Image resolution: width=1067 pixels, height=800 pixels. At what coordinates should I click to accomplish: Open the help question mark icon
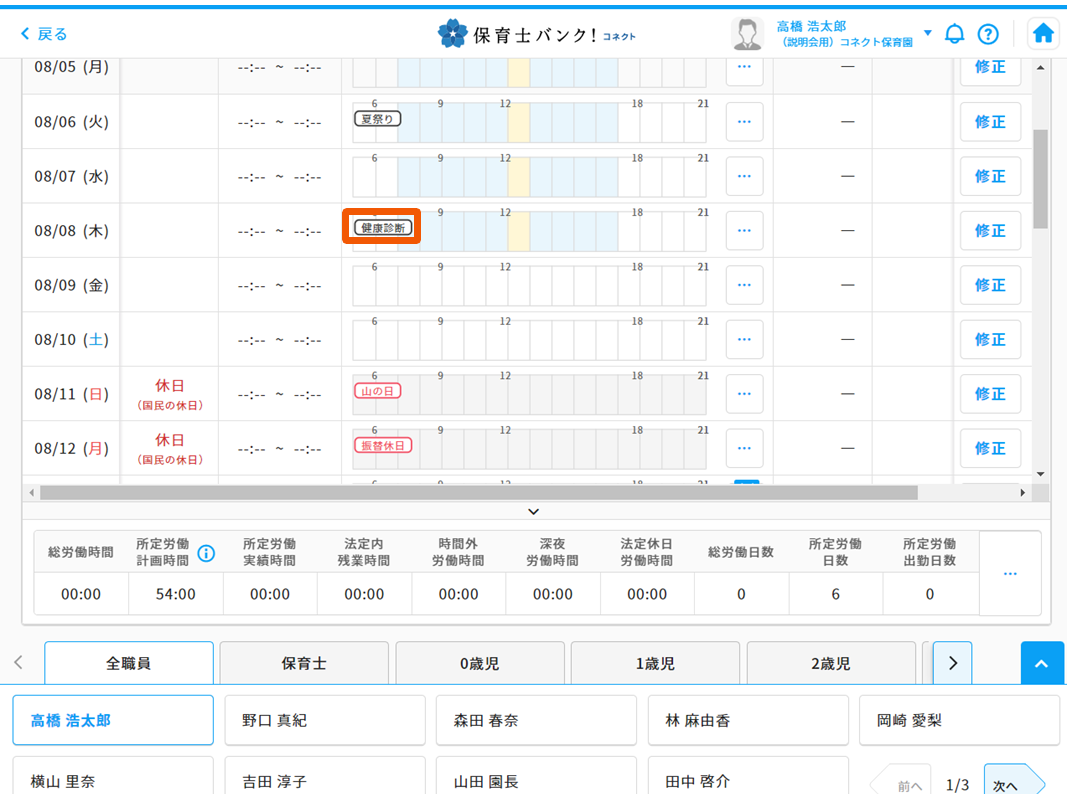tap(988, 34)
